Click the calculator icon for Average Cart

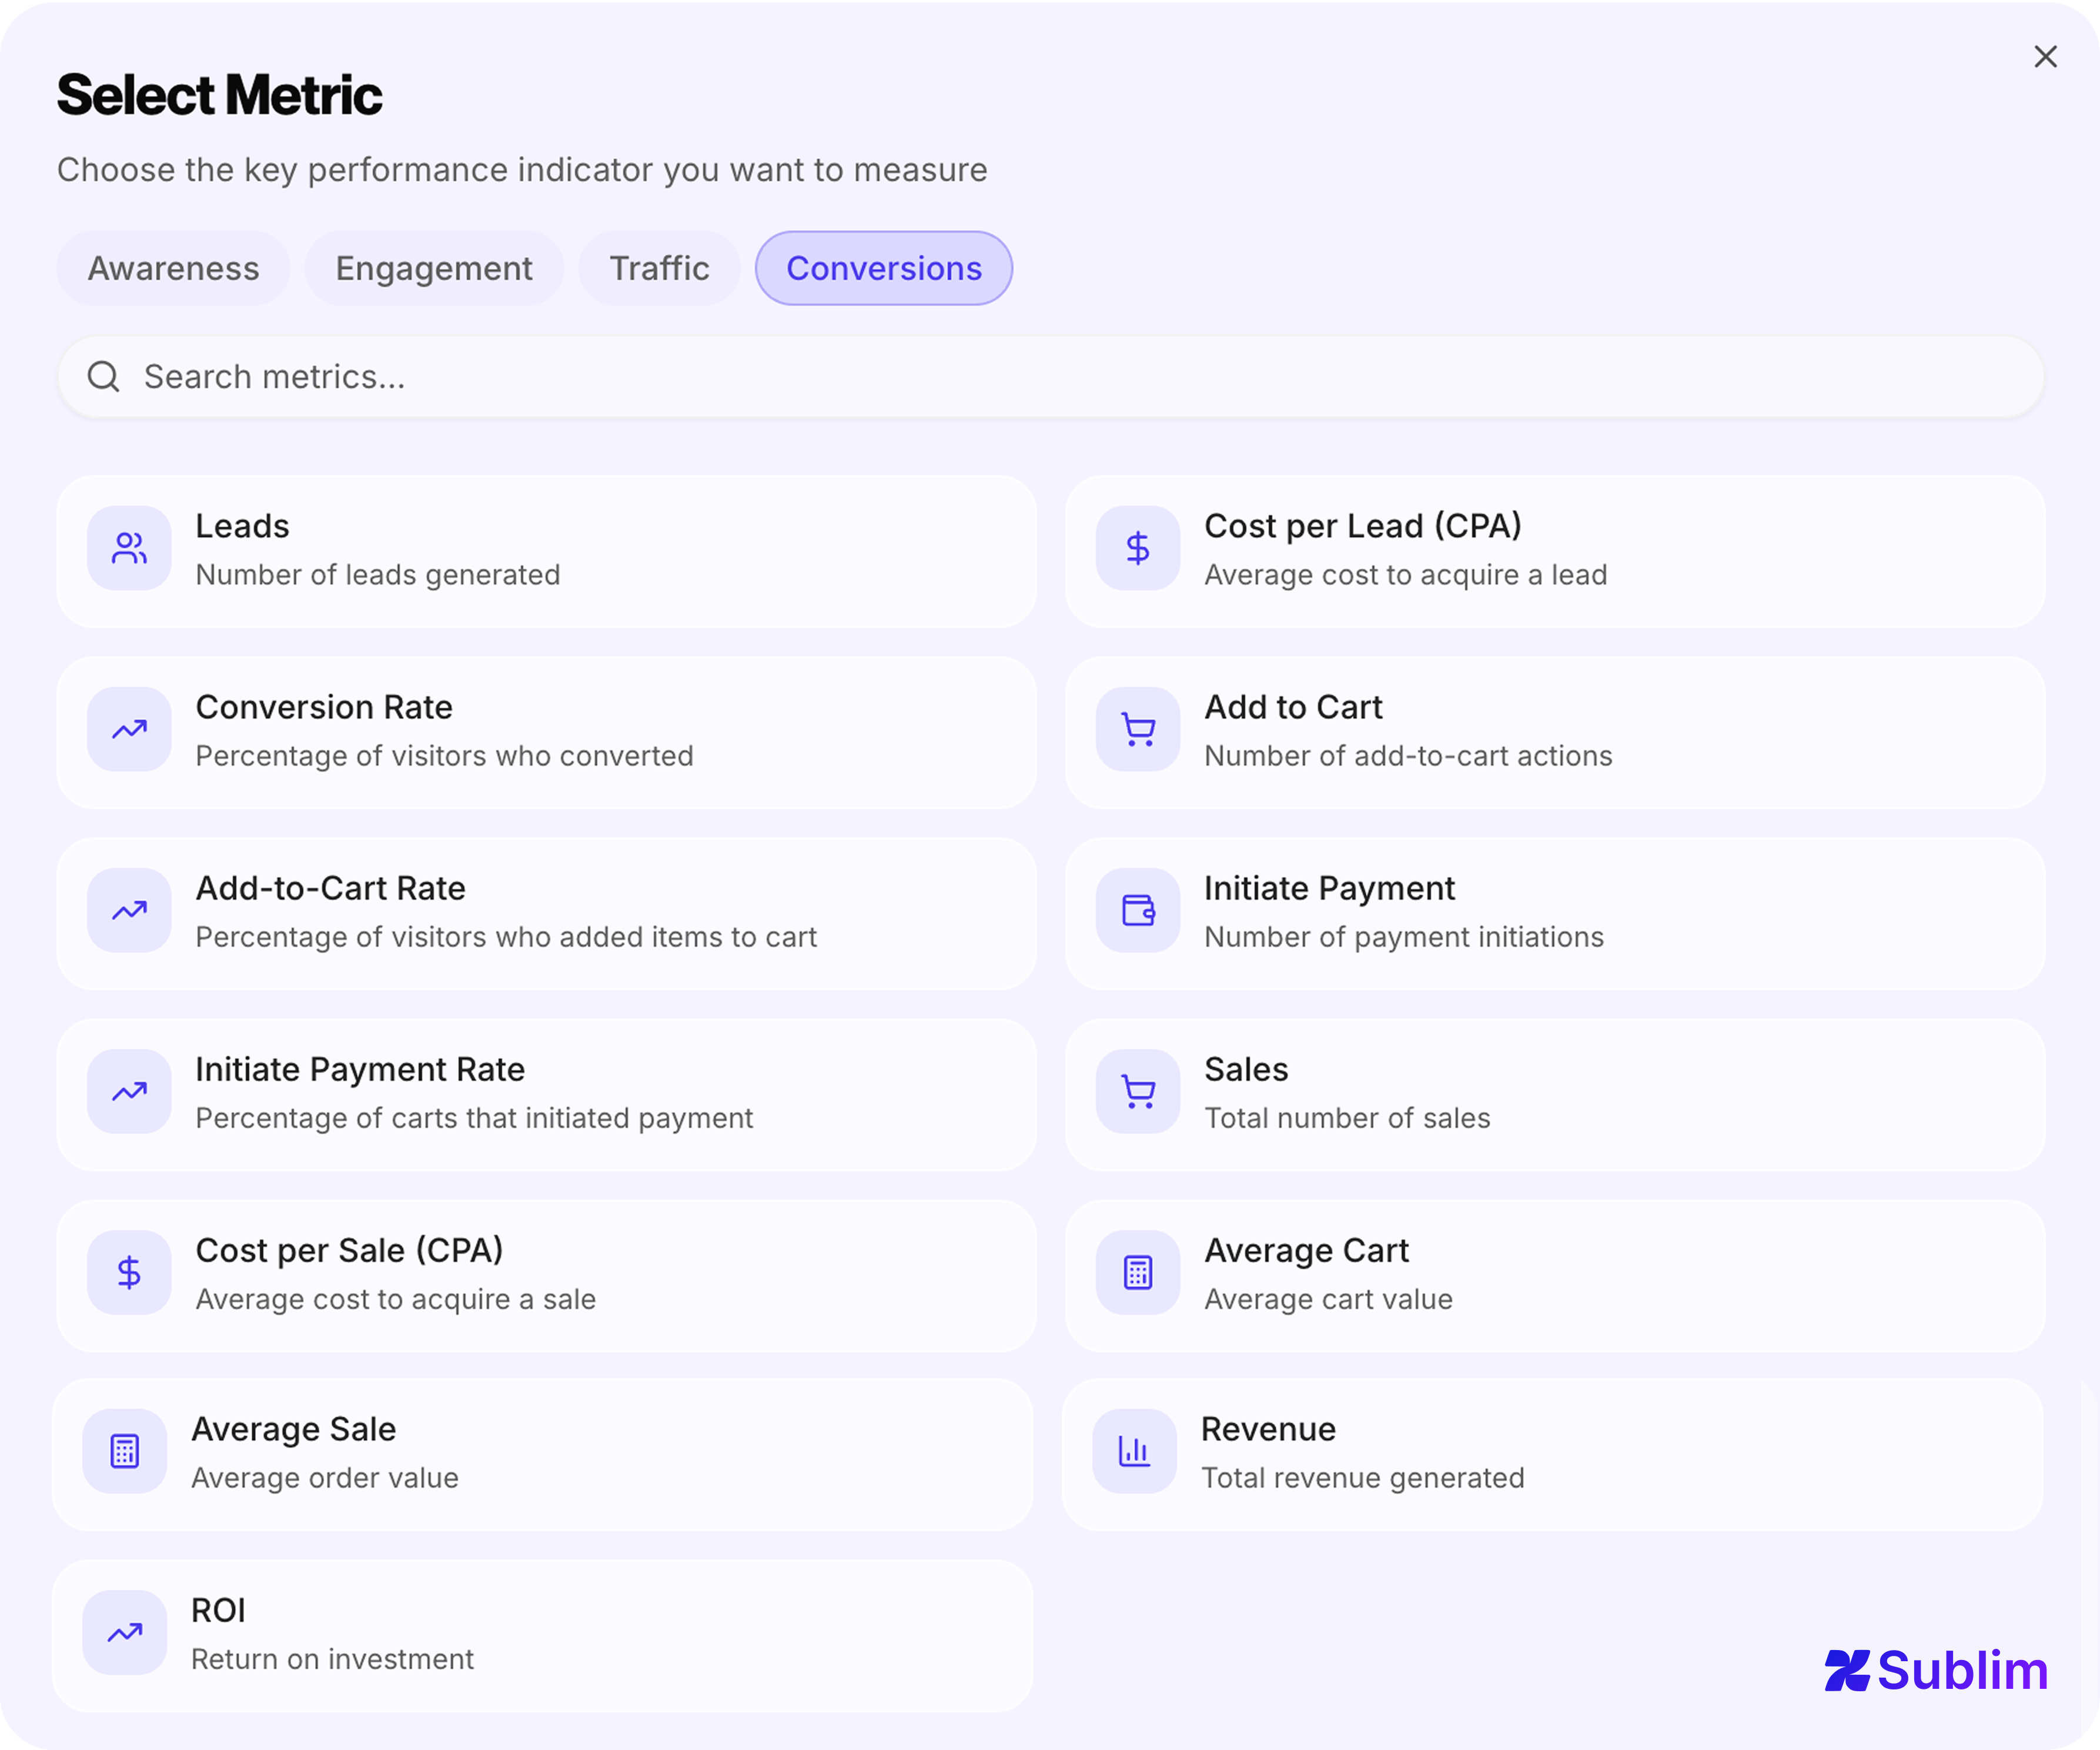pos(1138,1272)
